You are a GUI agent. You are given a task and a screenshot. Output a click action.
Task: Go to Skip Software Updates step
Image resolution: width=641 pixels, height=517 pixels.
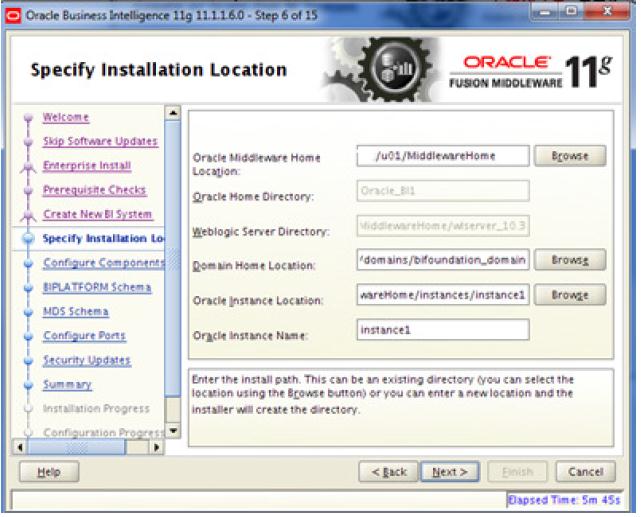click(x=100, y=141)
